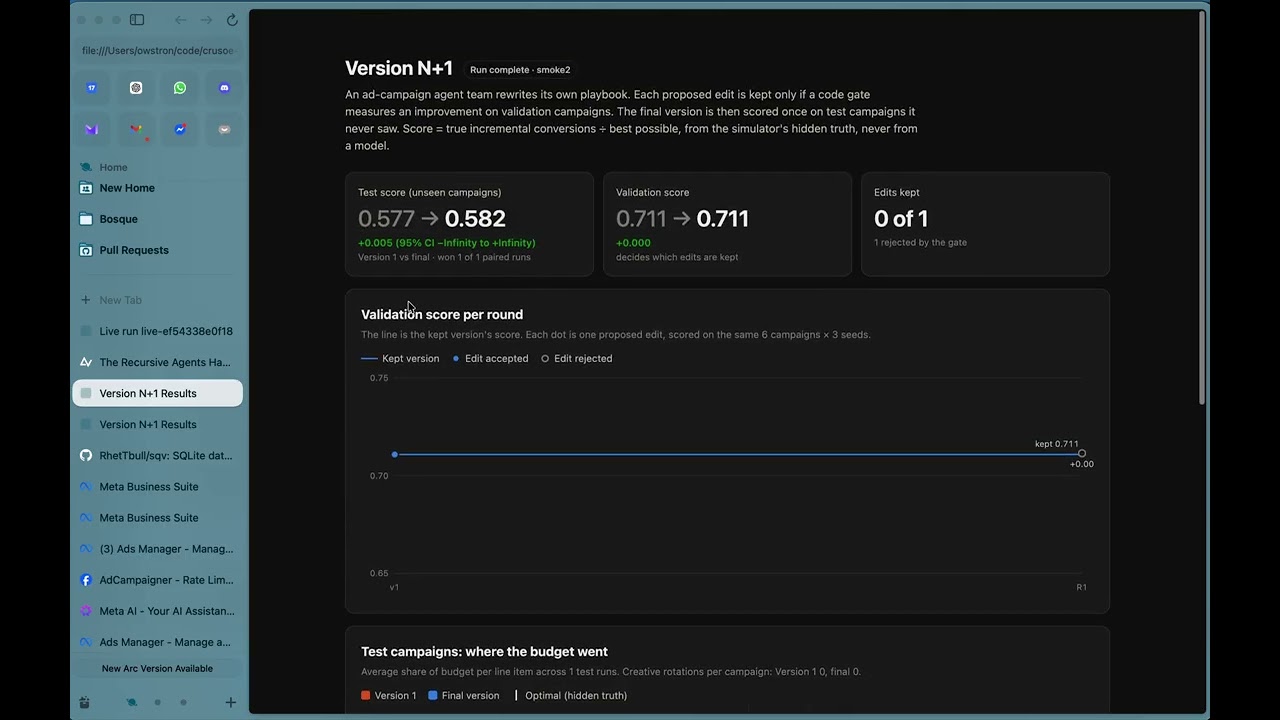Switch to the Live run live-ef54338e0f18 tab

tap(157, 331)
